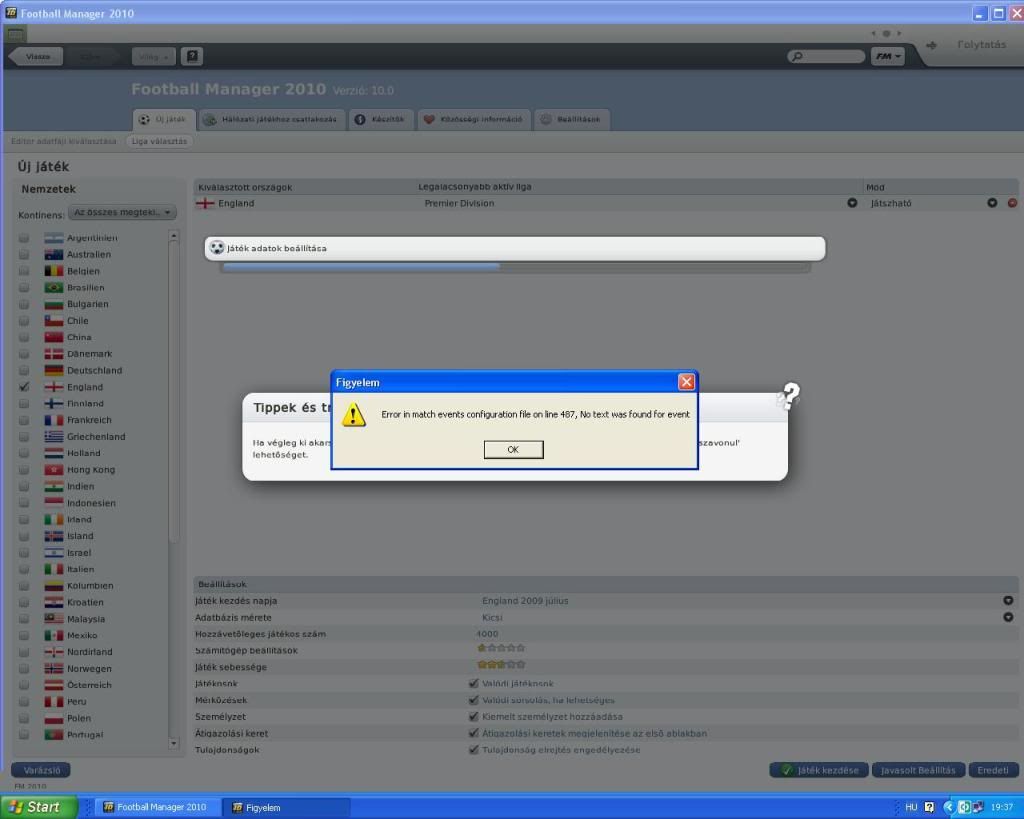1024x819 pixels.
Task: Remove England using the red delete icon
Action: 1012,203
